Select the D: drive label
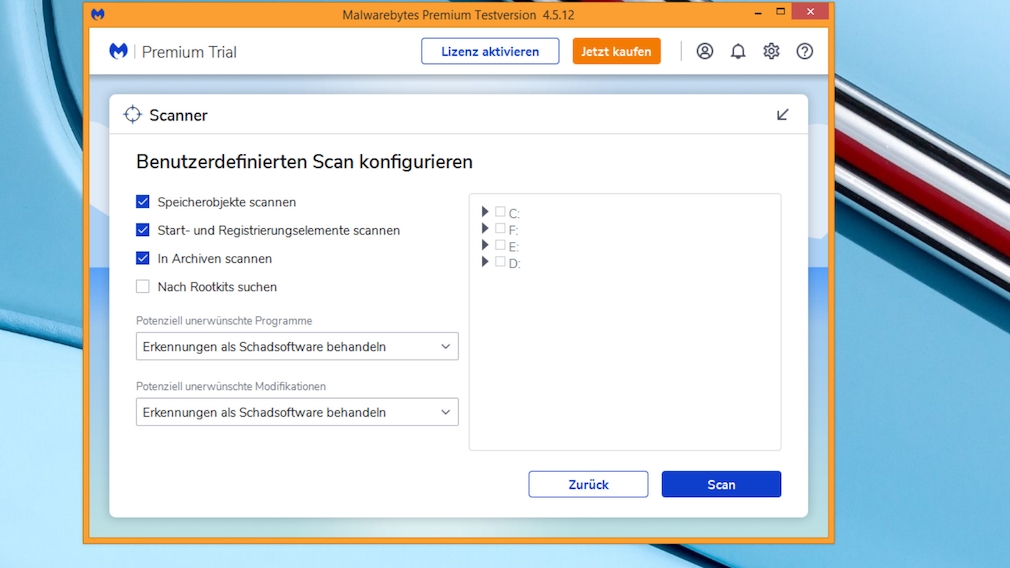Screen dimensions: 1010x568 pyautogui.click(x=514, y=263)
